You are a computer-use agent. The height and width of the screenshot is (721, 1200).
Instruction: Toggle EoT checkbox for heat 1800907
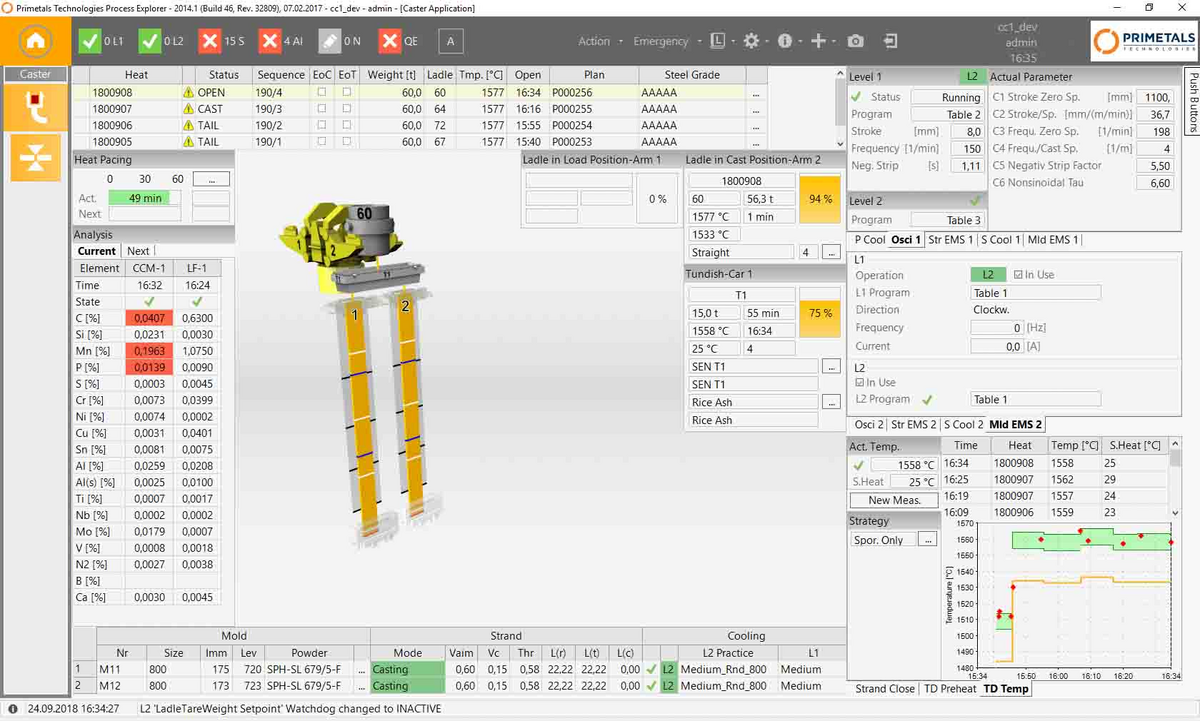coord(347,109)
